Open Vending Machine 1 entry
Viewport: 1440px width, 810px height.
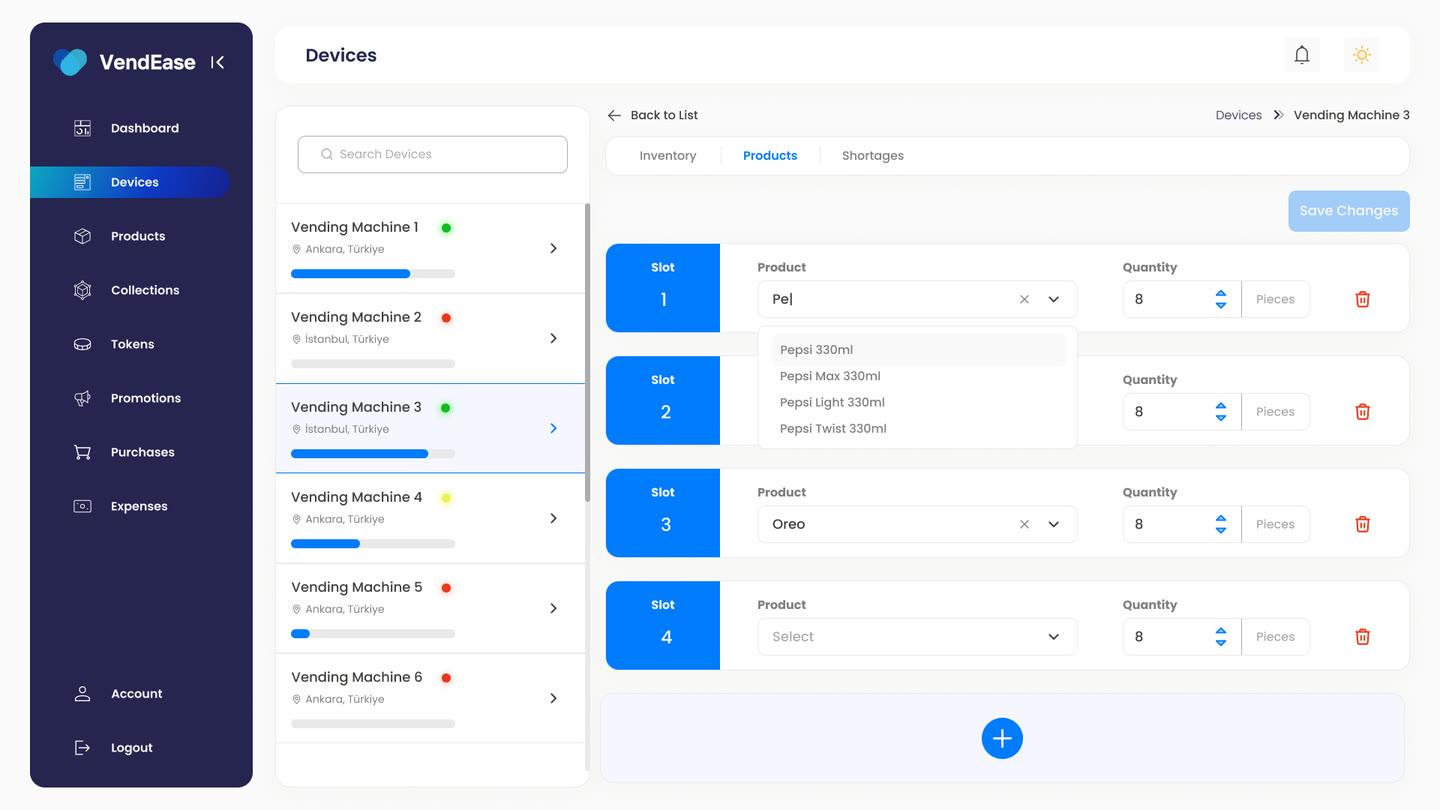(431, 248)
